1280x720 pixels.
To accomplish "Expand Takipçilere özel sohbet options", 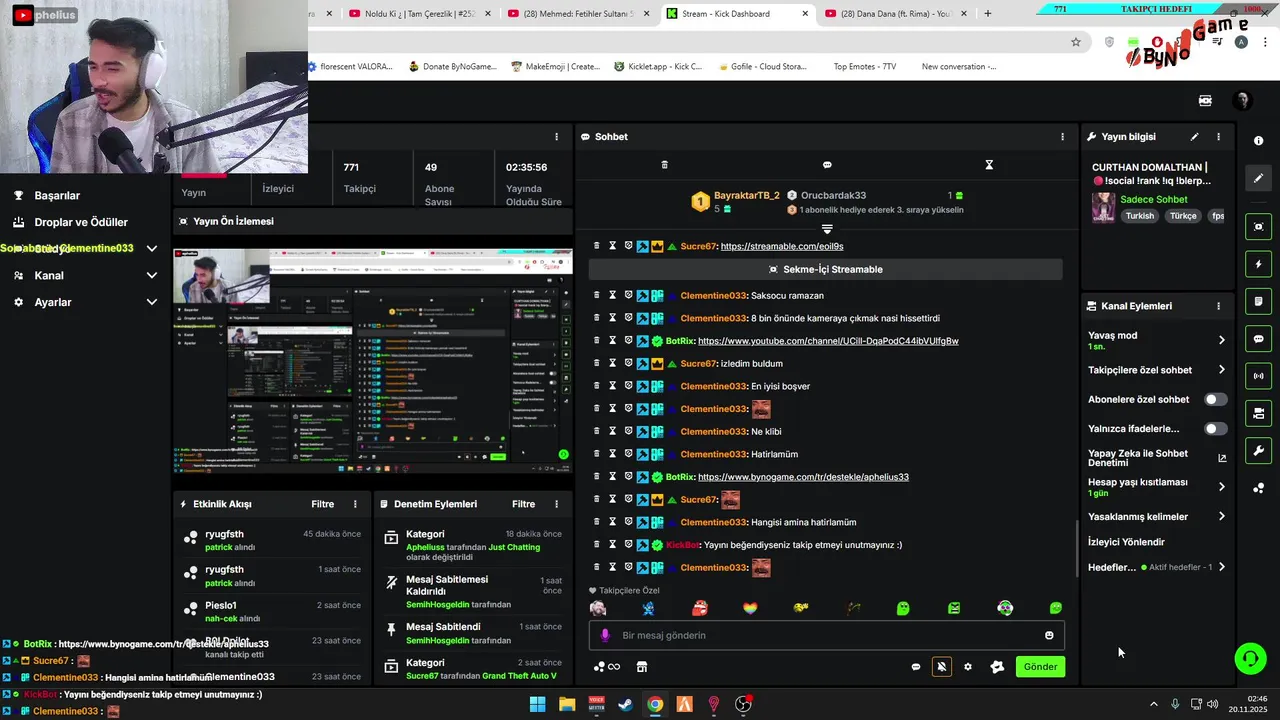I will [1221, 370].
